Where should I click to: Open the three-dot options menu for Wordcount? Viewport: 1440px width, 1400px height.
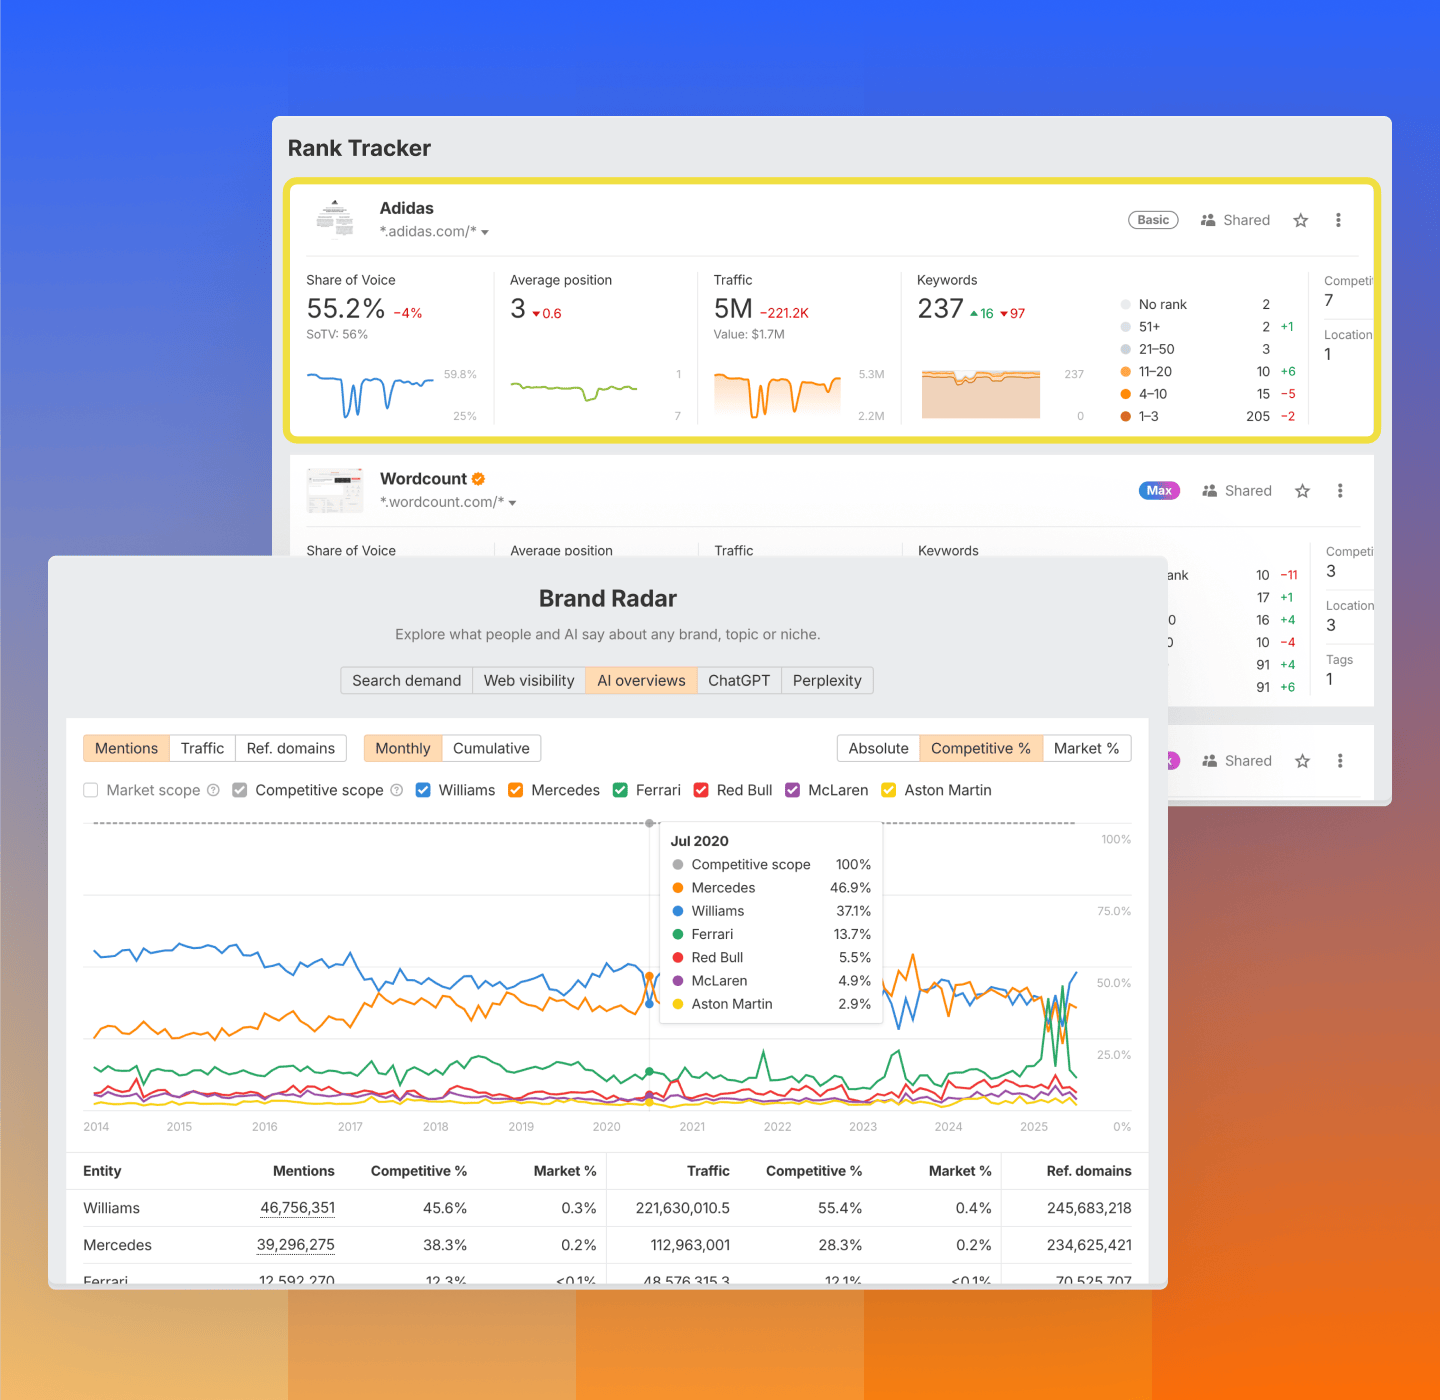1340,490
